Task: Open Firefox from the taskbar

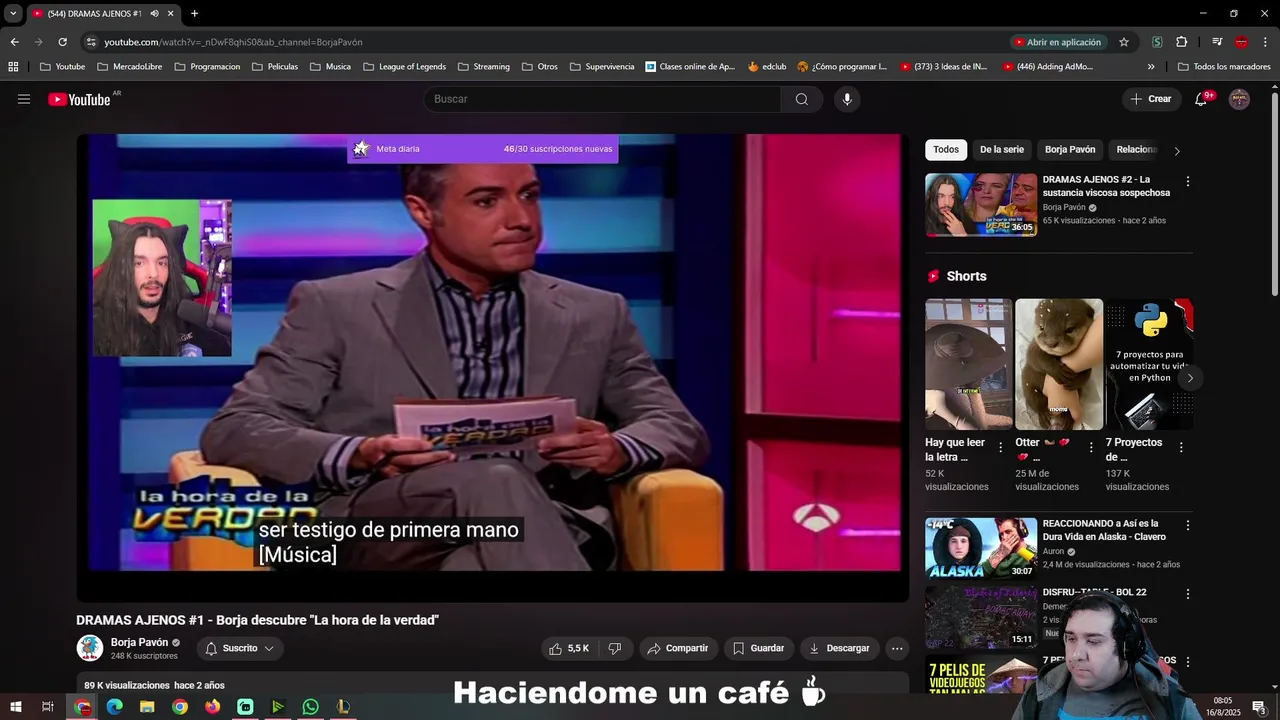Action: tap(212, 707)
